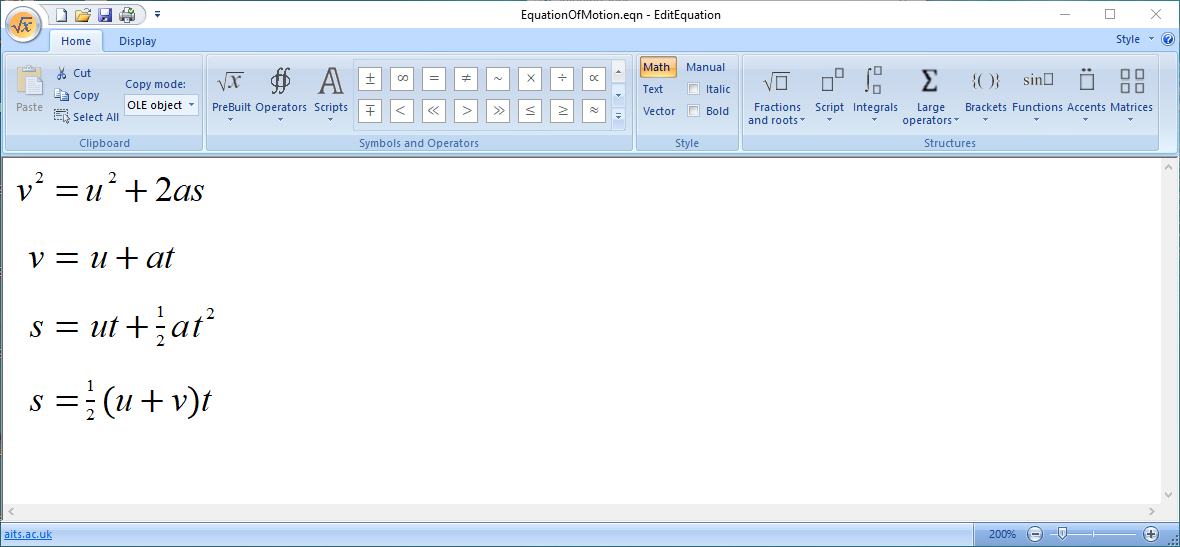Open the aits.ac.uk link
Image resolution: width=1180 pixels, height=547 pixels.
tap(28, 534)
